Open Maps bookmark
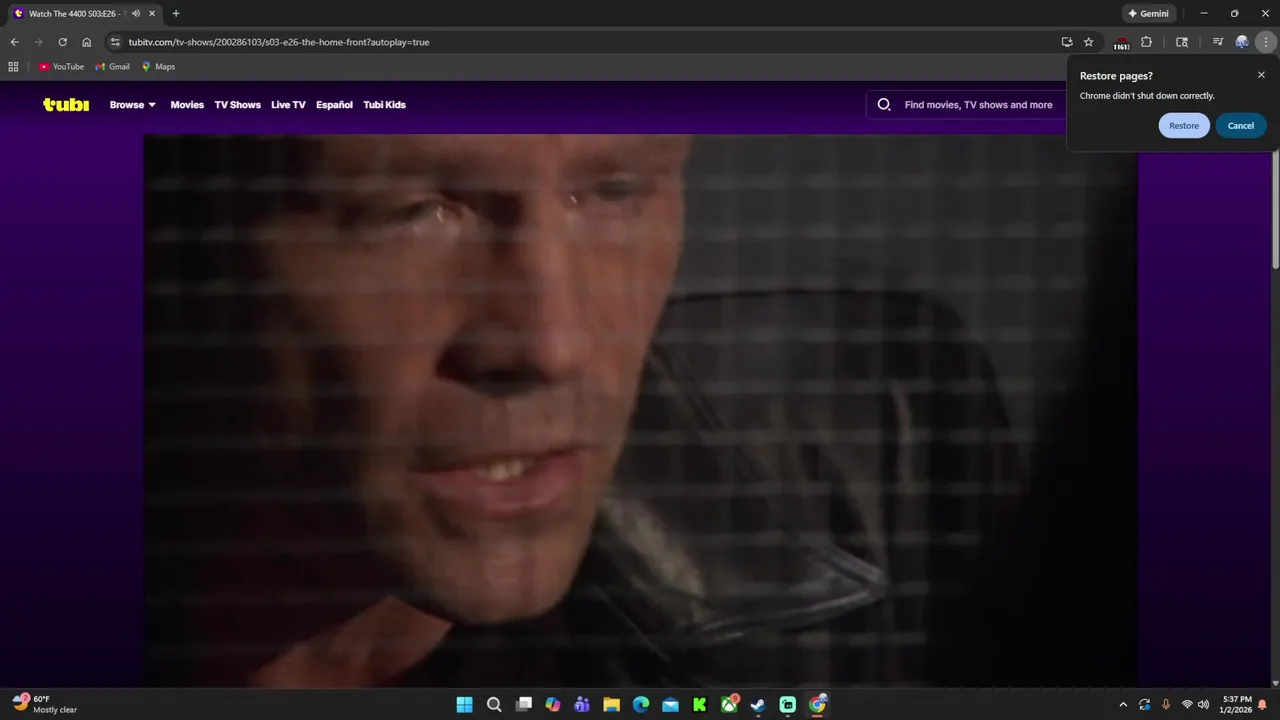The height and width of the screenshot is (720, 1280). tap(158, 67)
